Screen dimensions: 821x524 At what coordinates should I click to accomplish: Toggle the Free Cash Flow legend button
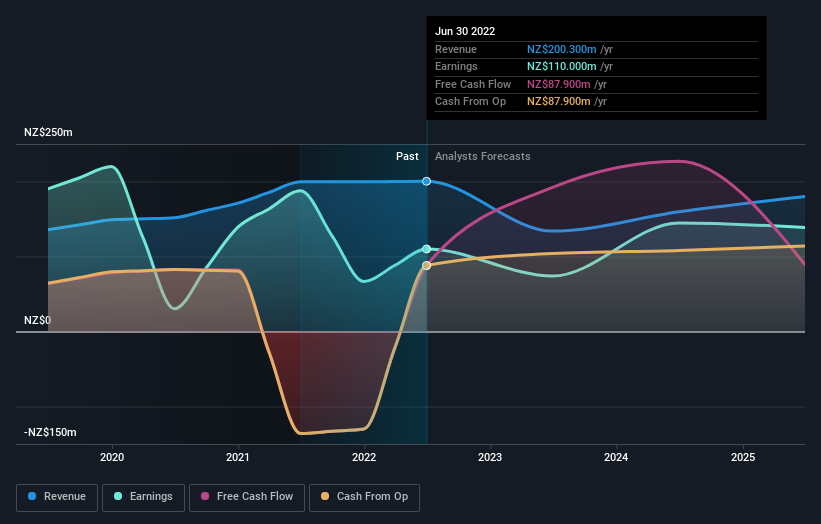tap(247, 497)
